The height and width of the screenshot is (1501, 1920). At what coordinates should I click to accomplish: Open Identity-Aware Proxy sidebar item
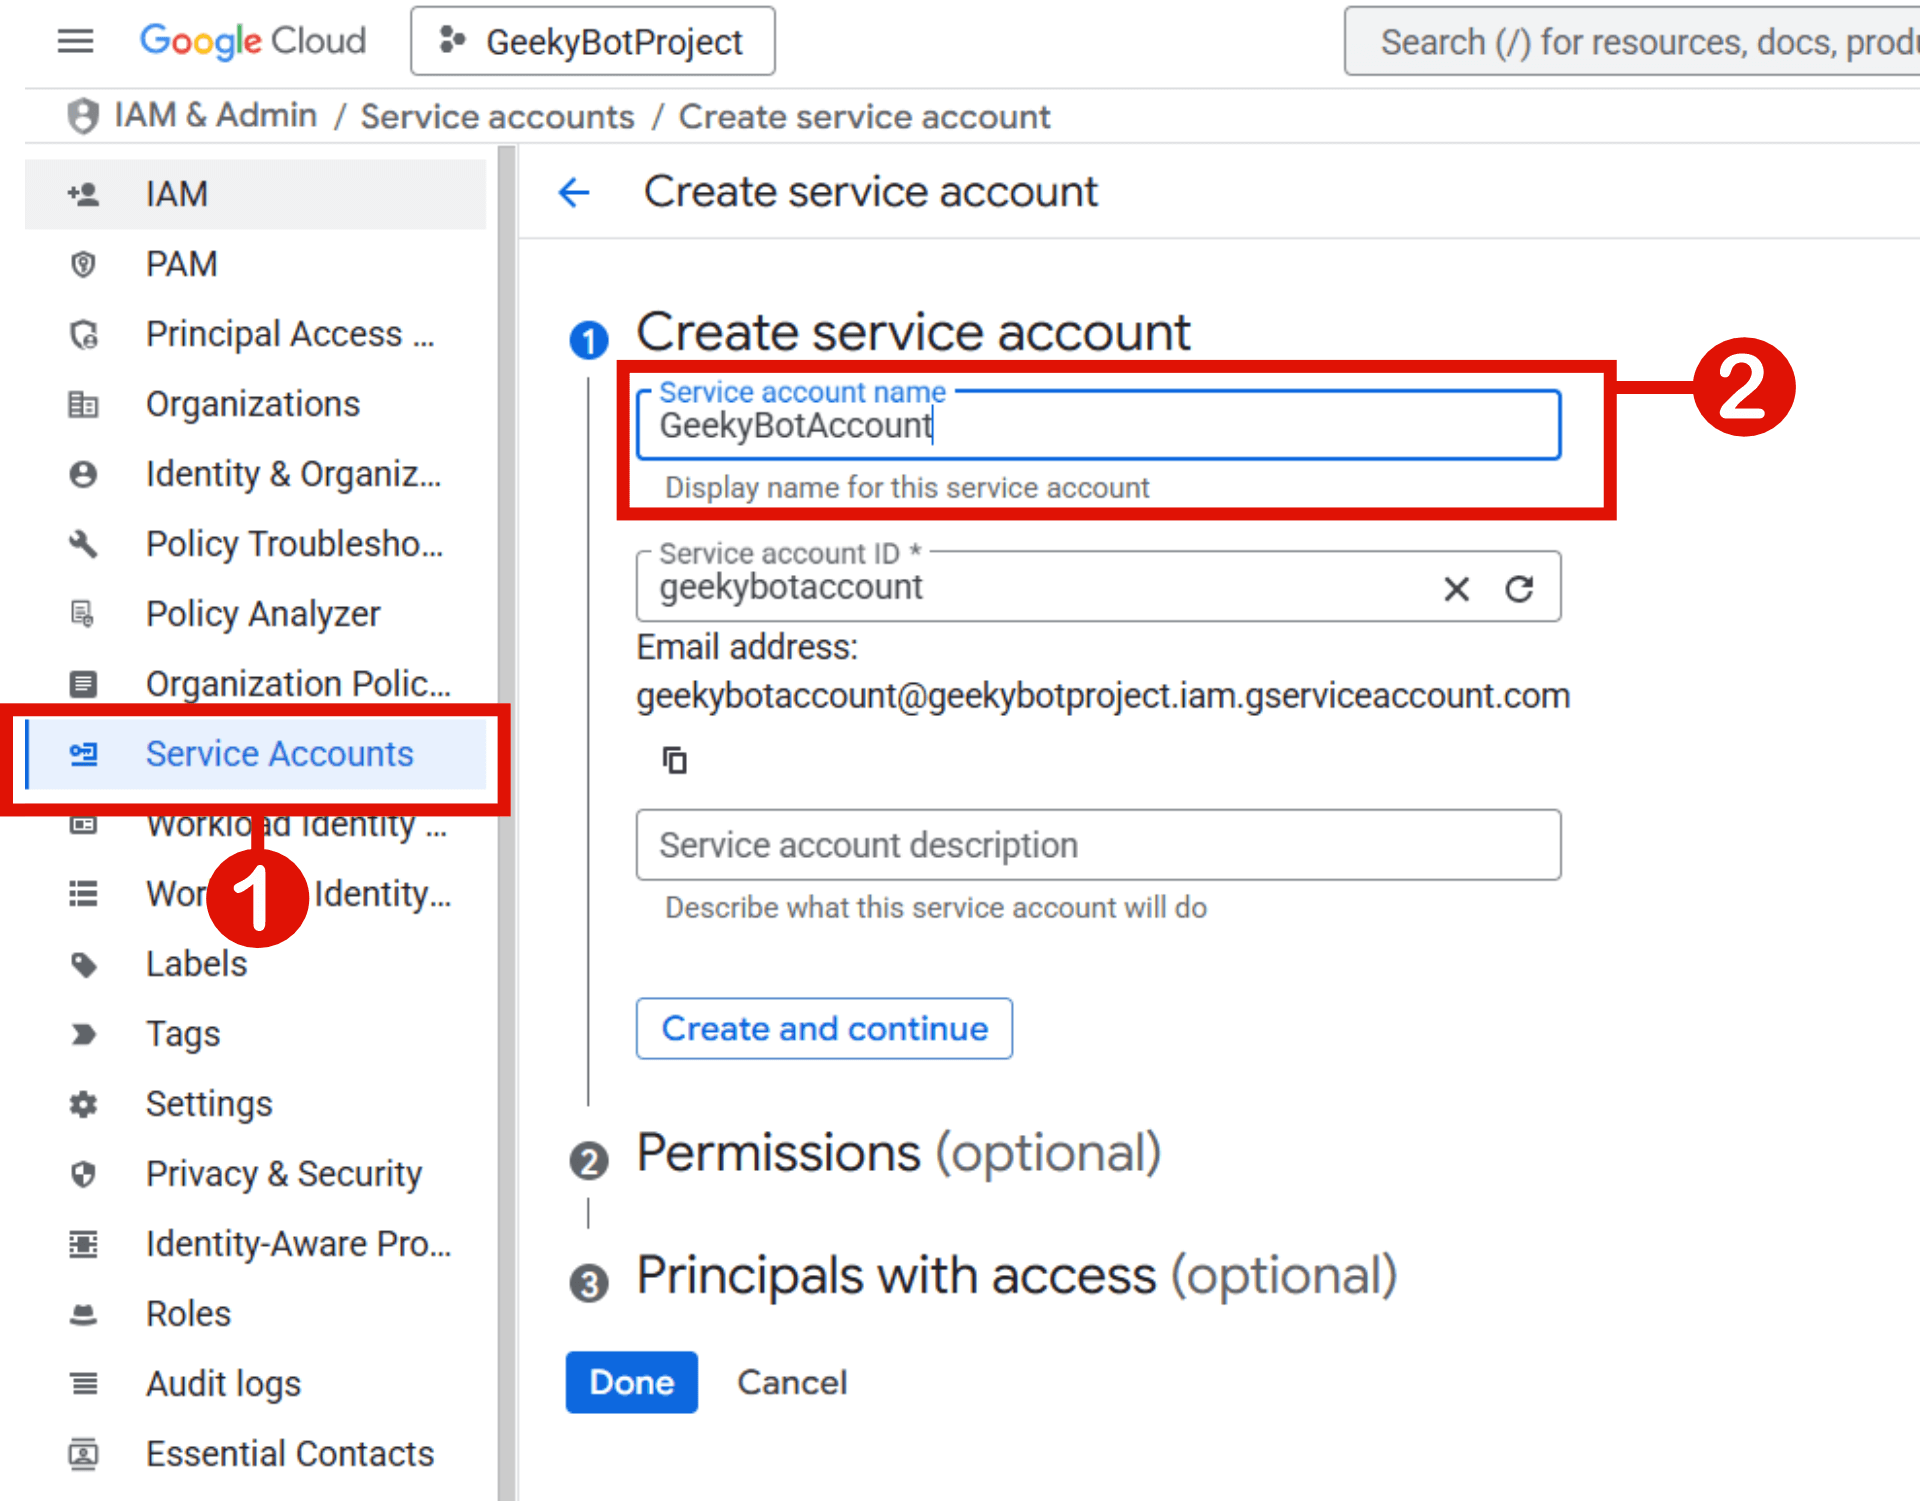(x=255, y=1244)
